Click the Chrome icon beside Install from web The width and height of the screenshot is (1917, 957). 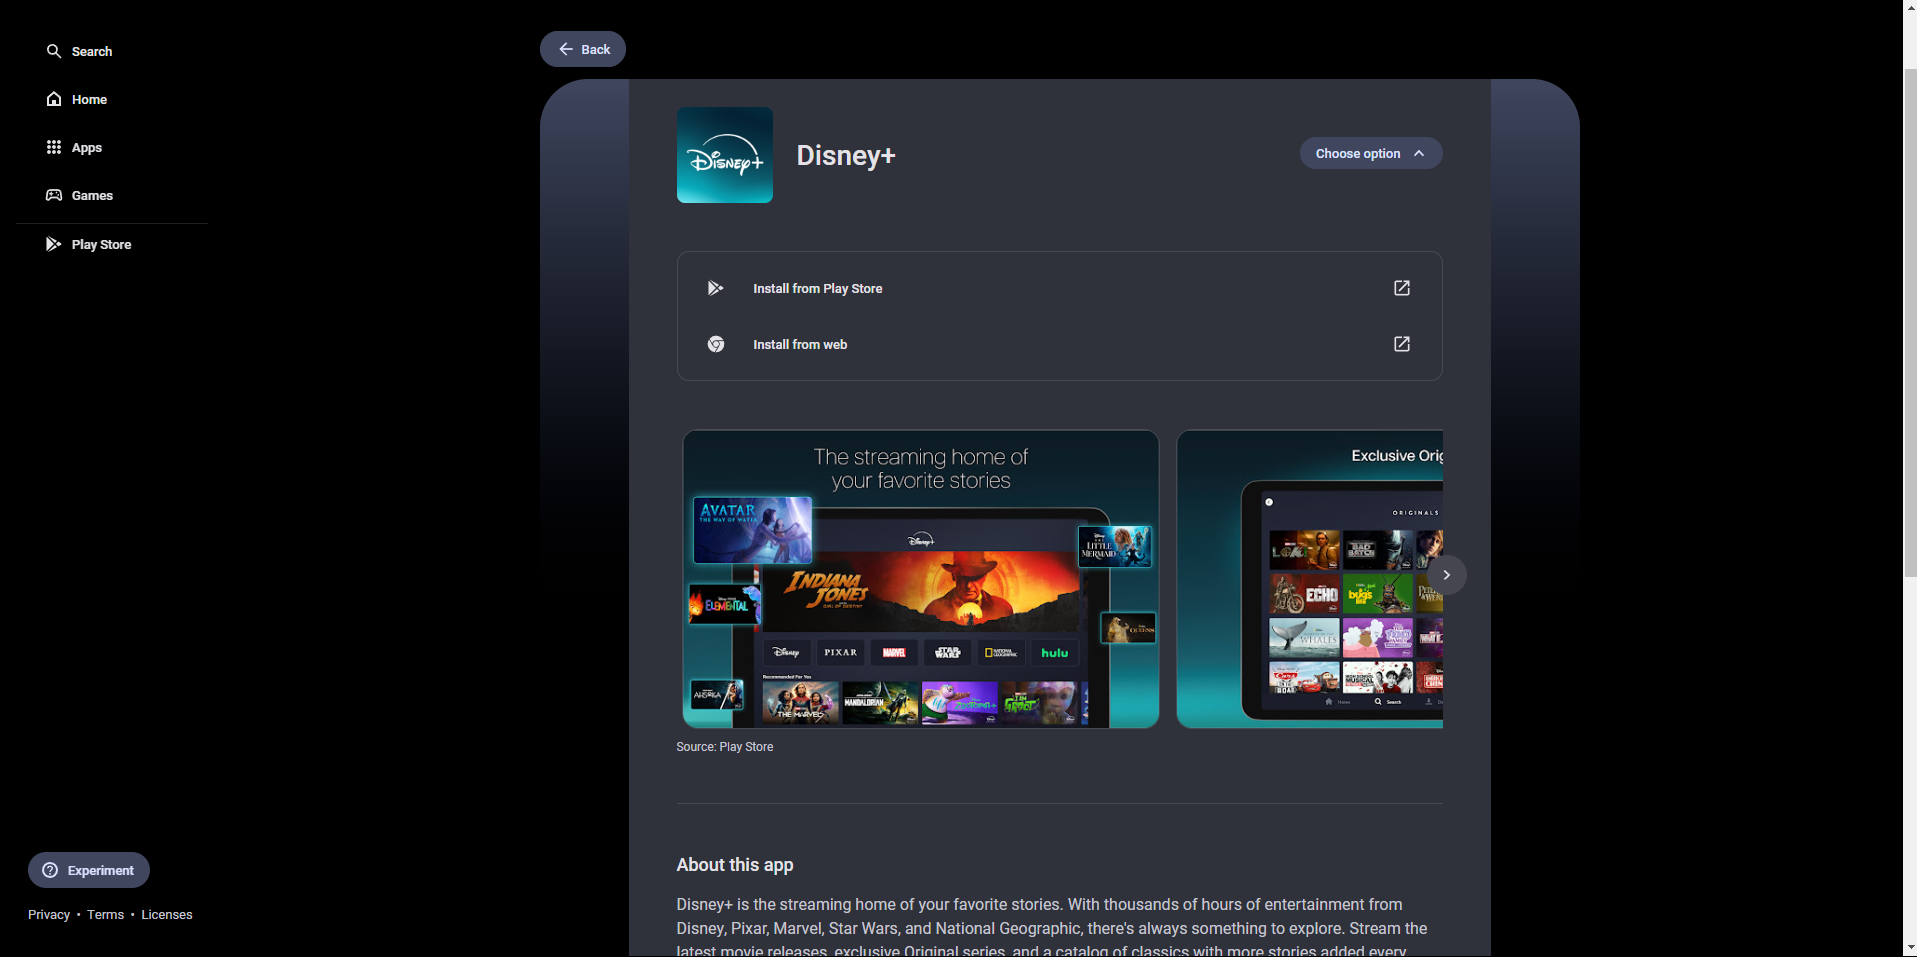716,344
